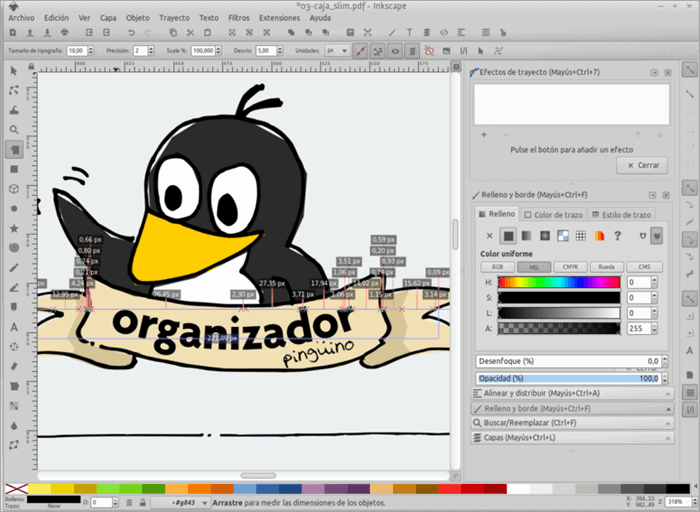Select CMS color mode button
700x512 pixels.
(644, 267)
